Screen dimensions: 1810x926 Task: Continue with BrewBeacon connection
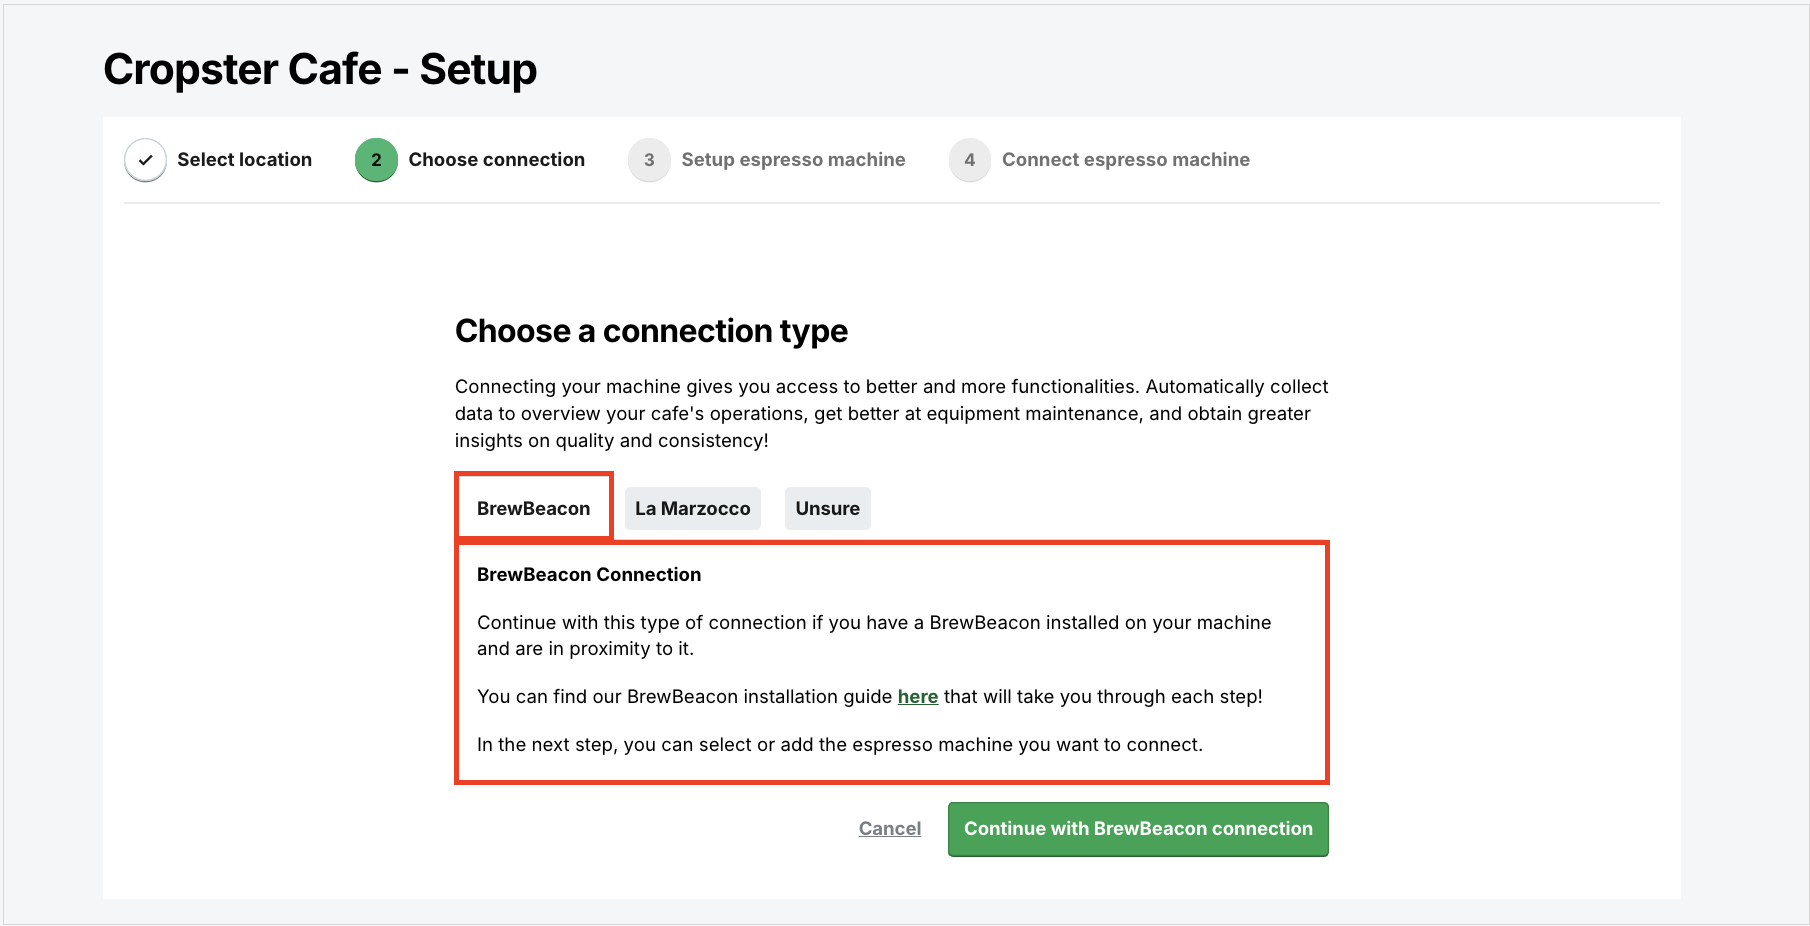1138,829
